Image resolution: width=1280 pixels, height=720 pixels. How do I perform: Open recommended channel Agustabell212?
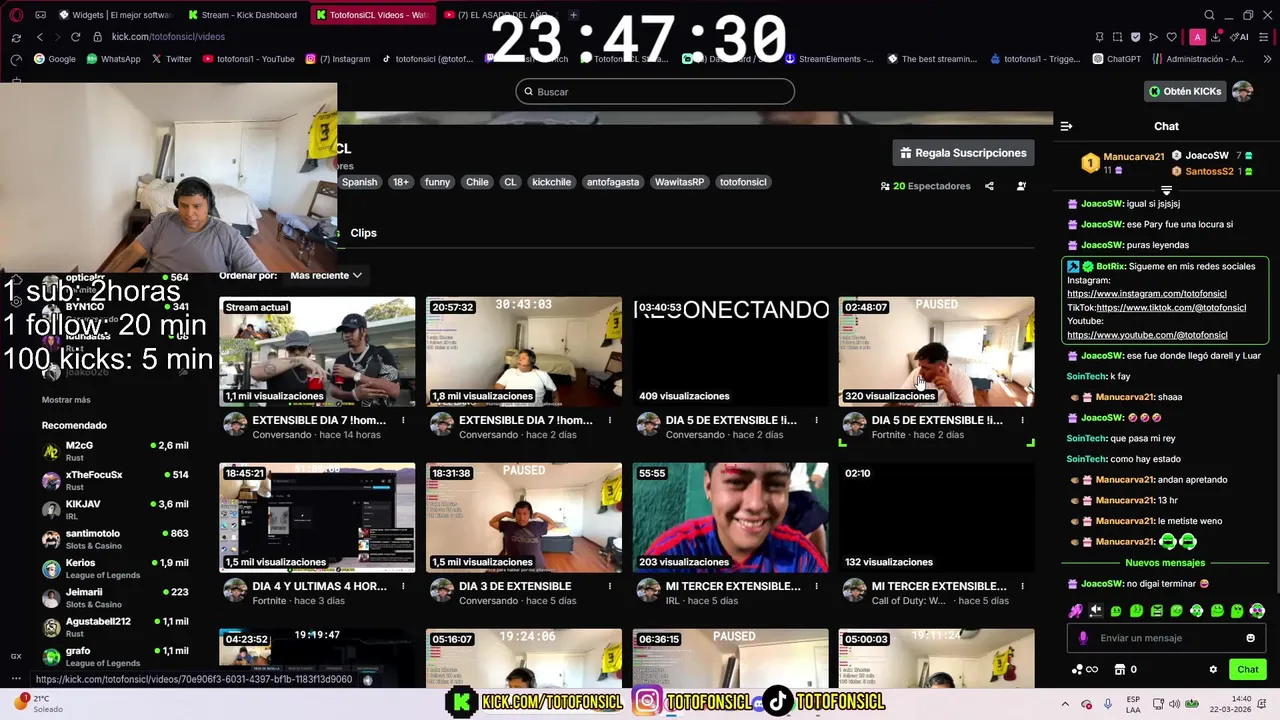[x=115, y=627]
